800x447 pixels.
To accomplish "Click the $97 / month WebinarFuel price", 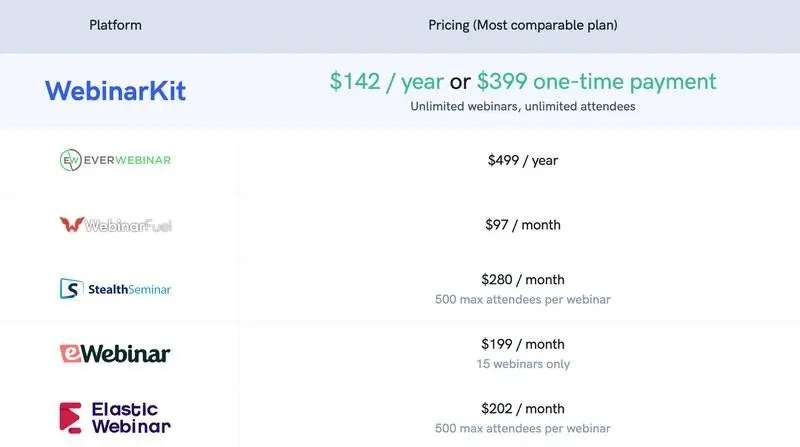I will 524,225.
